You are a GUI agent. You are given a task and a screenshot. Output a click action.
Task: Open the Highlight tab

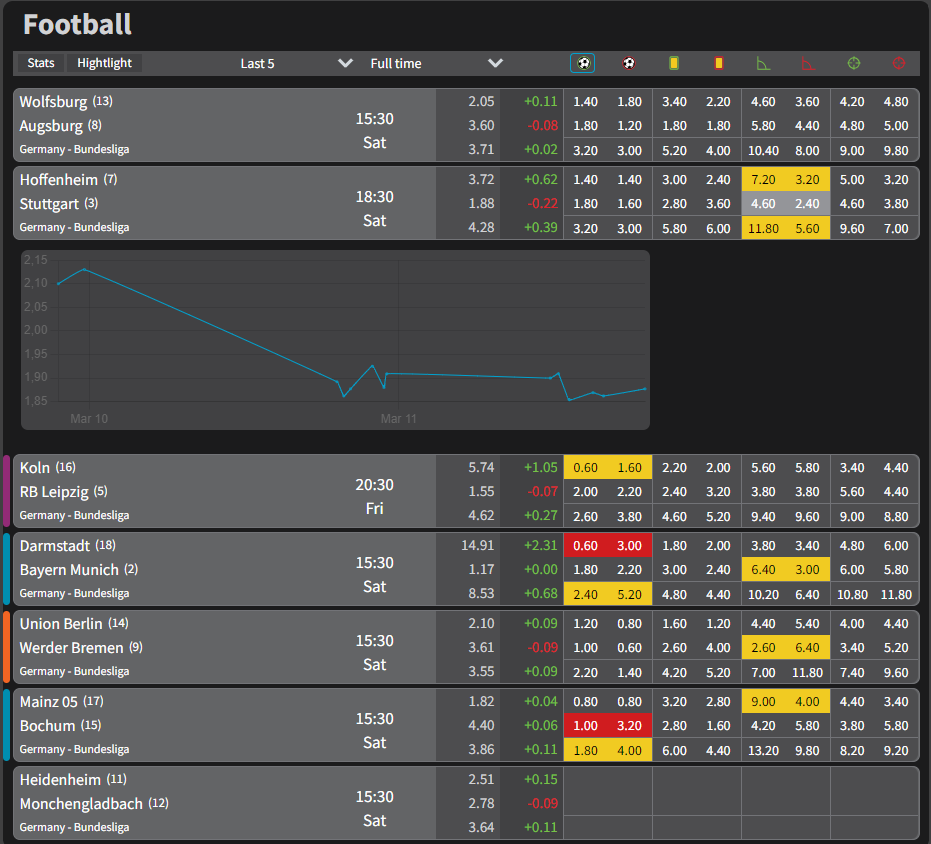(104, 63)
